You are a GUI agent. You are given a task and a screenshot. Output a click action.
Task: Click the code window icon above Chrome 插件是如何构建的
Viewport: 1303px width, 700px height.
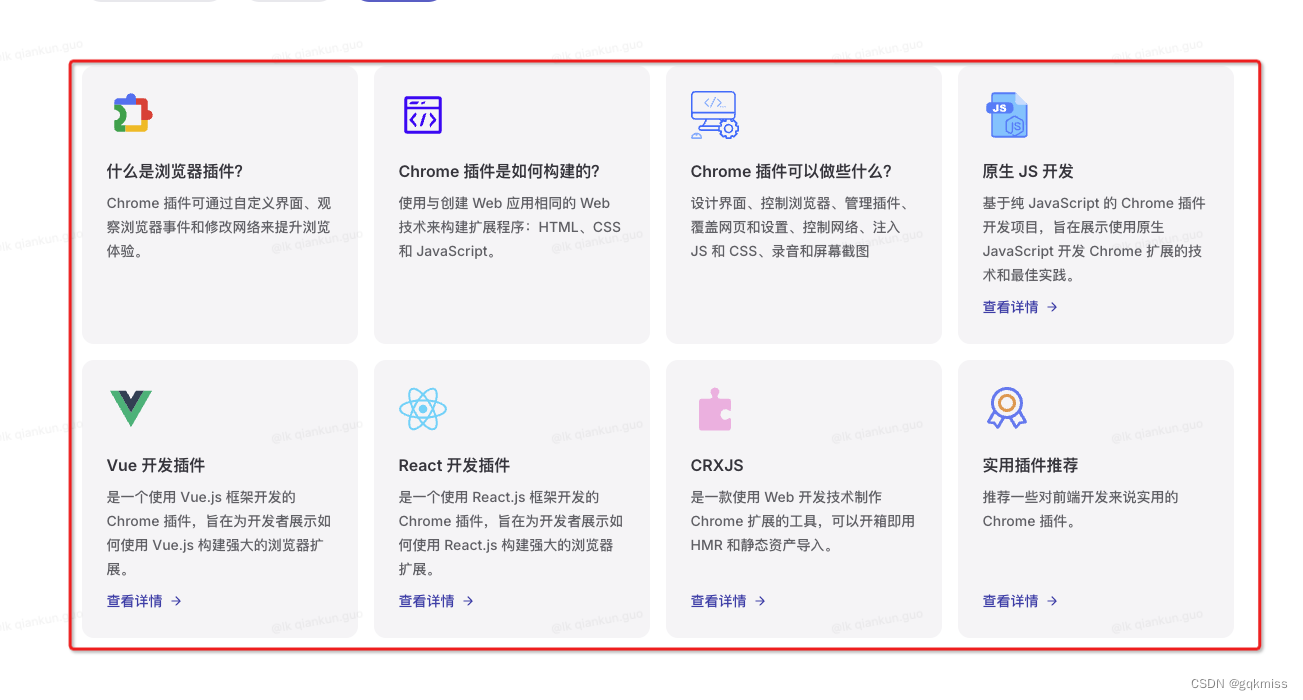point(423,115)
